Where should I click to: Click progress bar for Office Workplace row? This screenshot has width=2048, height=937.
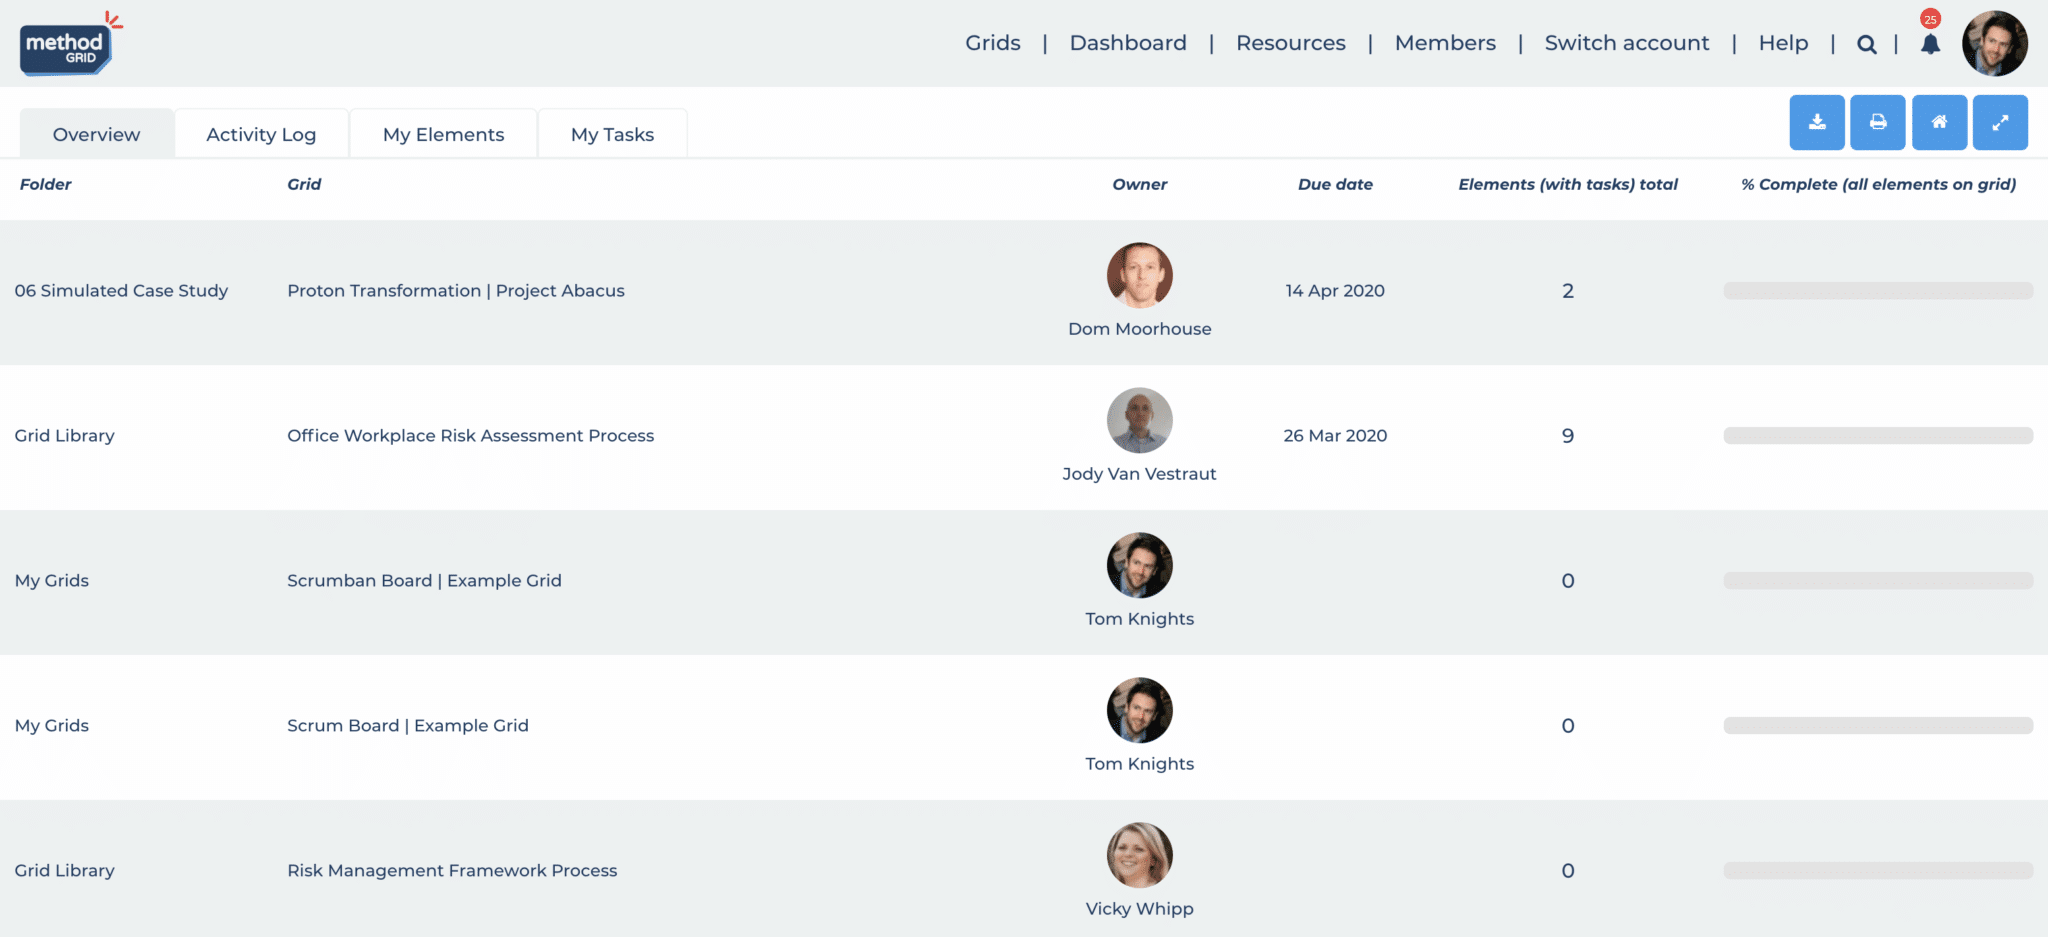[1878, 436]
